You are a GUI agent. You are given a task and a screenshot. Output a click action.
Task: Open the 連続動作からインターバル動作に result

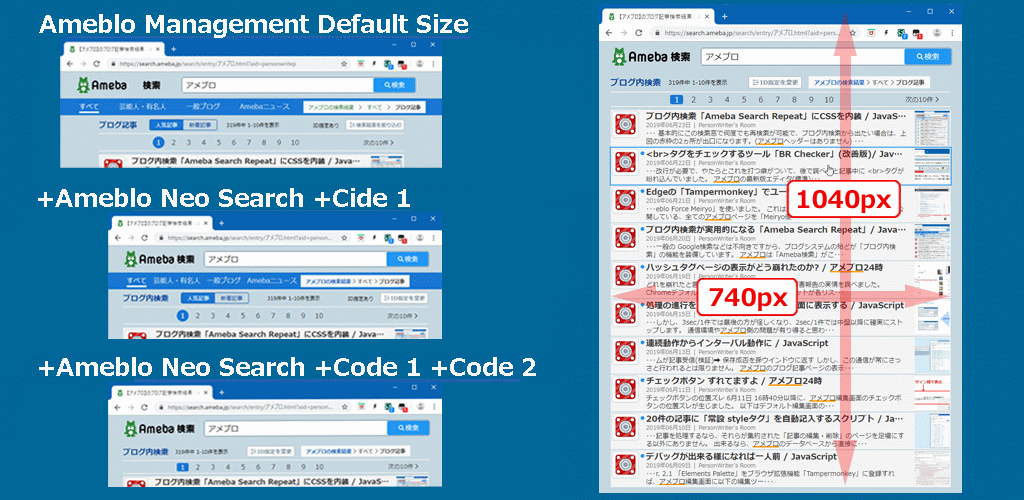737,343
